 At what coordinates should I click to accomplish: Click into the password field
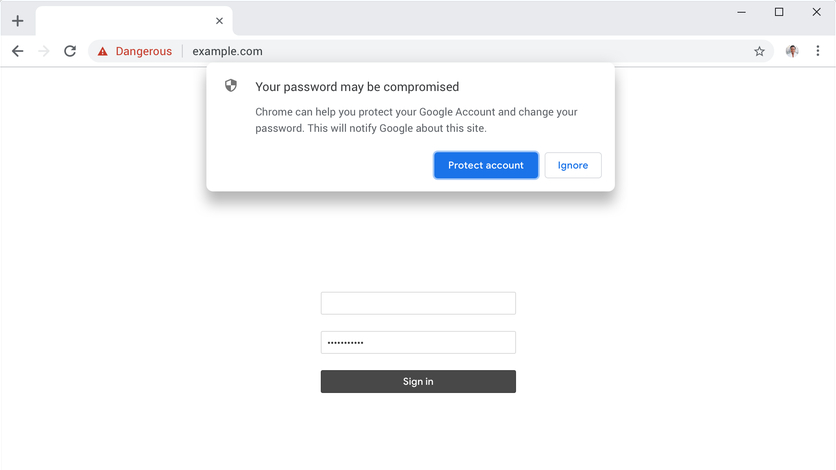point(418,342)
